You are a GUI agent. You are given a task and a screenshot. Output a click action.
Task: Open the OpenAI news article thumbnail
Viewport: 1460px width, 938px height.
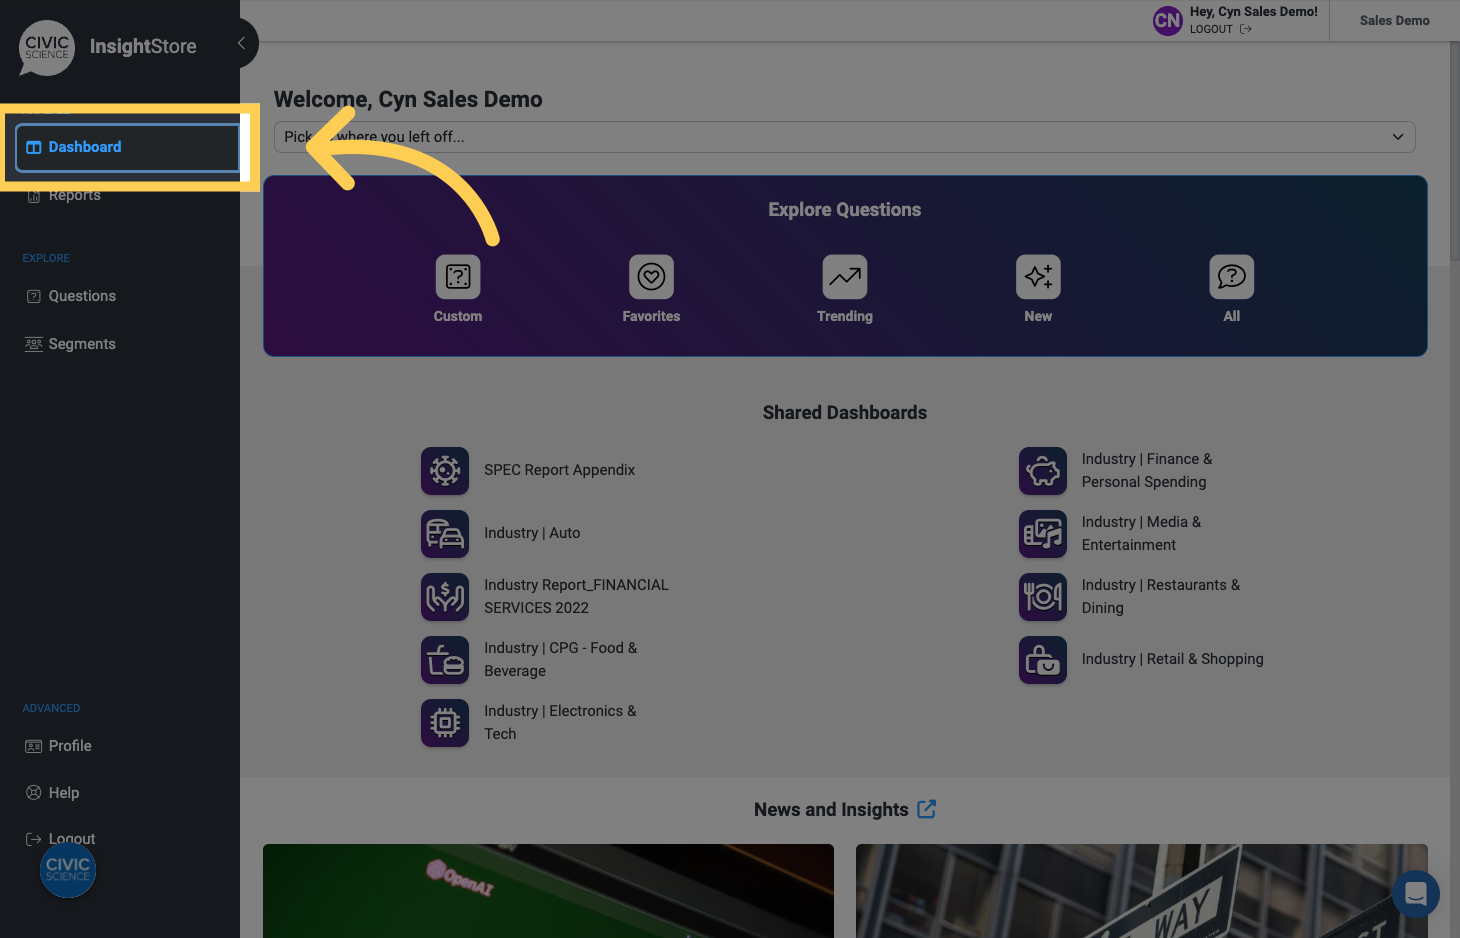point(548,891)
